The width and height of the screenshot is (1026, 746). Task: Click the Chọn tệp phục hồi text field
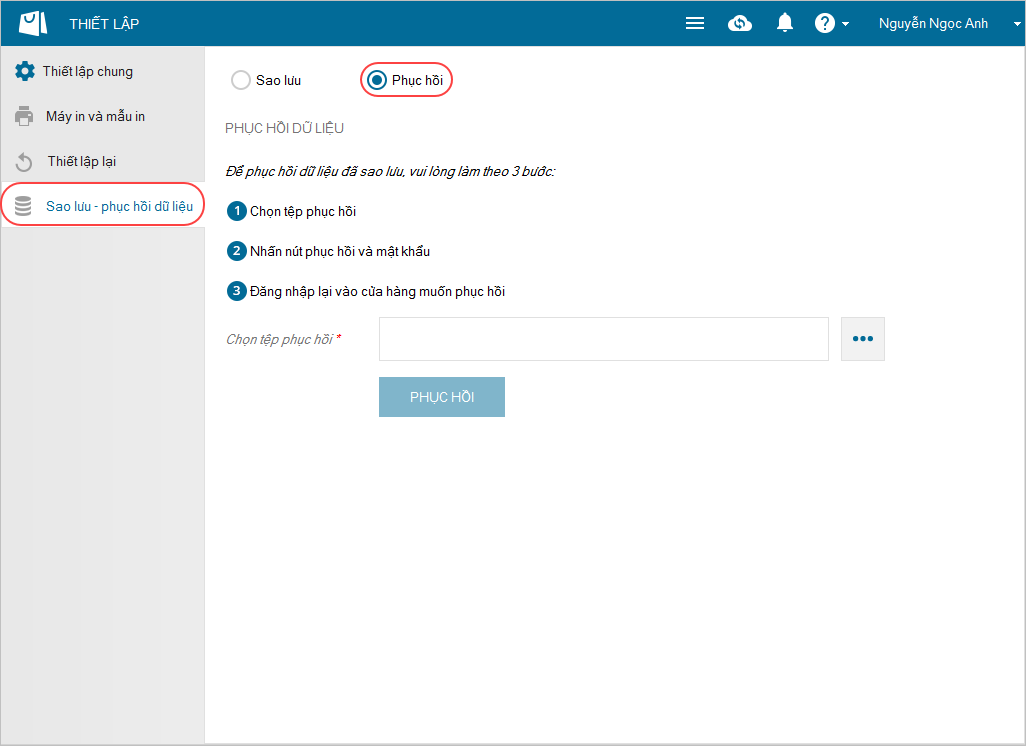click(x=603, y=339)
